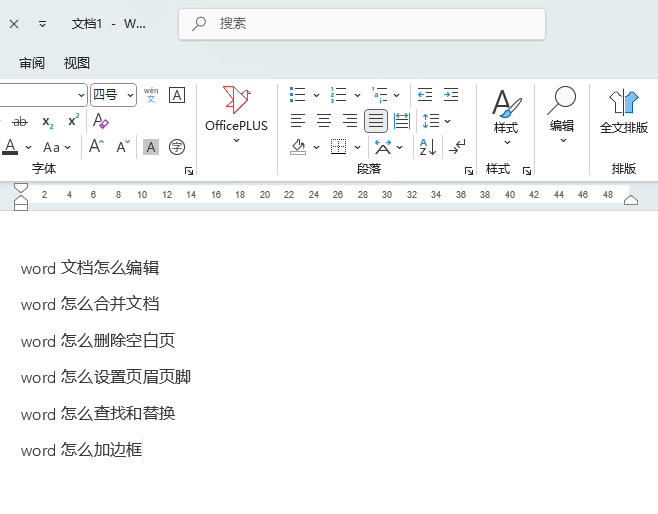Image resolution: width=658 pixels, height=514 pixels.
Task: Click the first line indent marker on the ruler
Action: [x=21, y=188]
